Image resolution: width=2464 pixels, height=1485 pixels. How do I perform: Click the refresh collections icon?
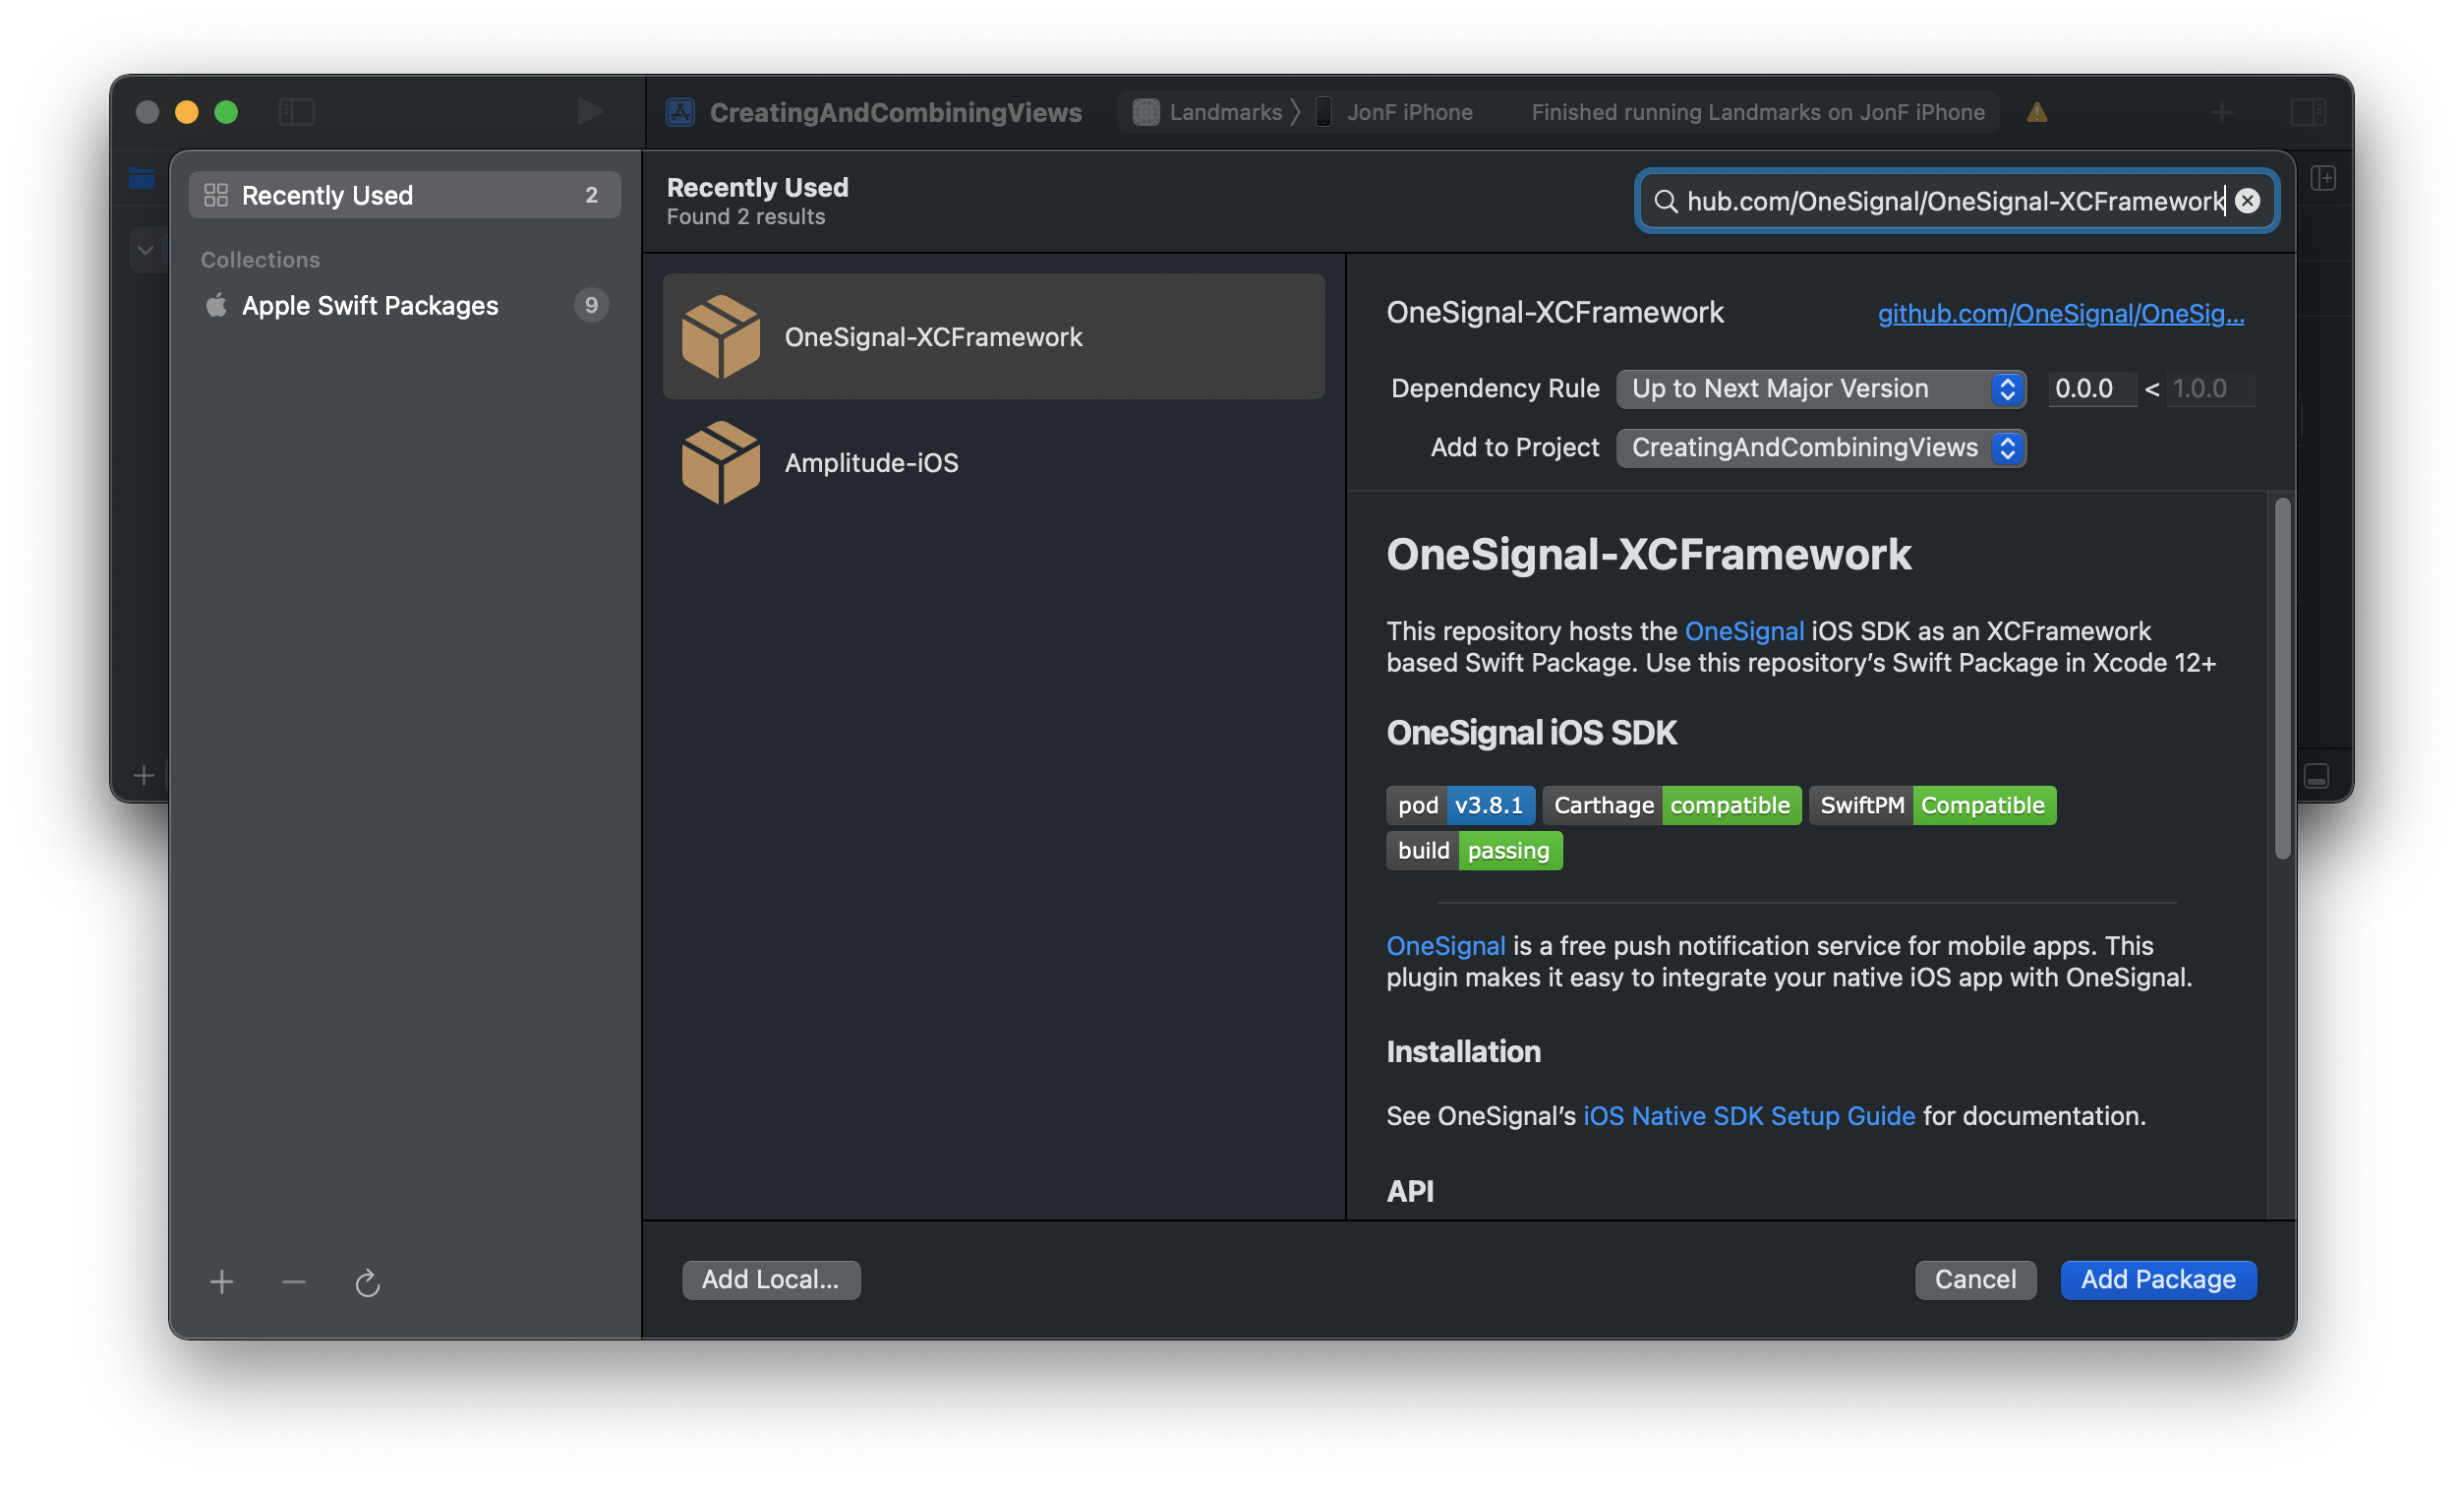[x=367, y=1282]
